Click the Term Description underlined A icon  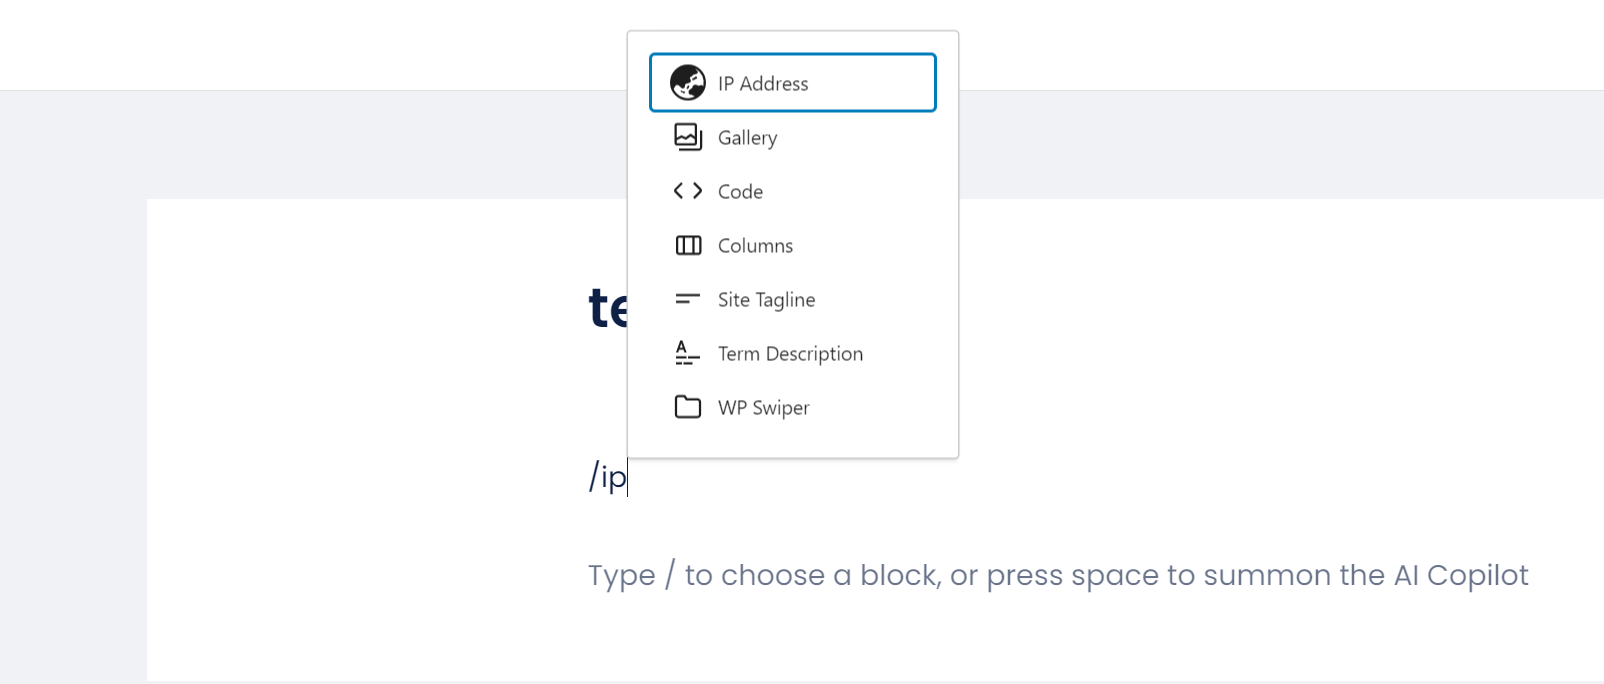point(688,353)
